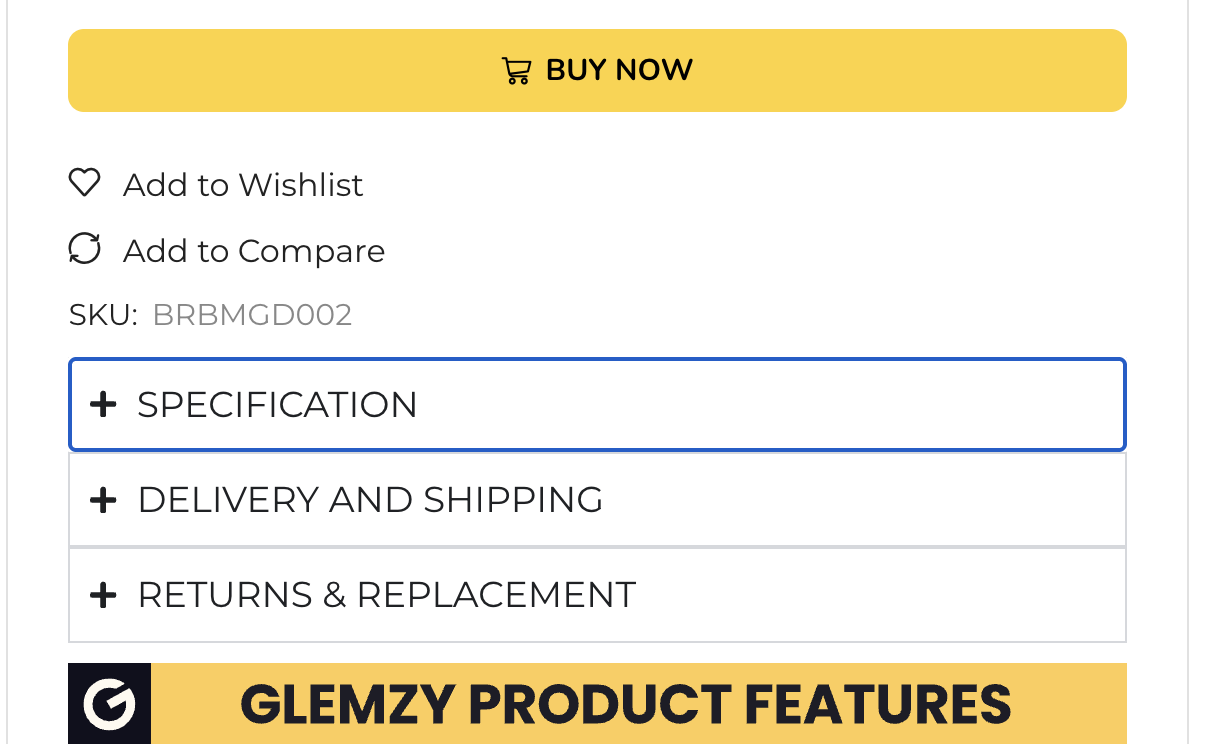
Task: Select the Add to Compare link
Action: pyautogui.click(x=254, y=250)
